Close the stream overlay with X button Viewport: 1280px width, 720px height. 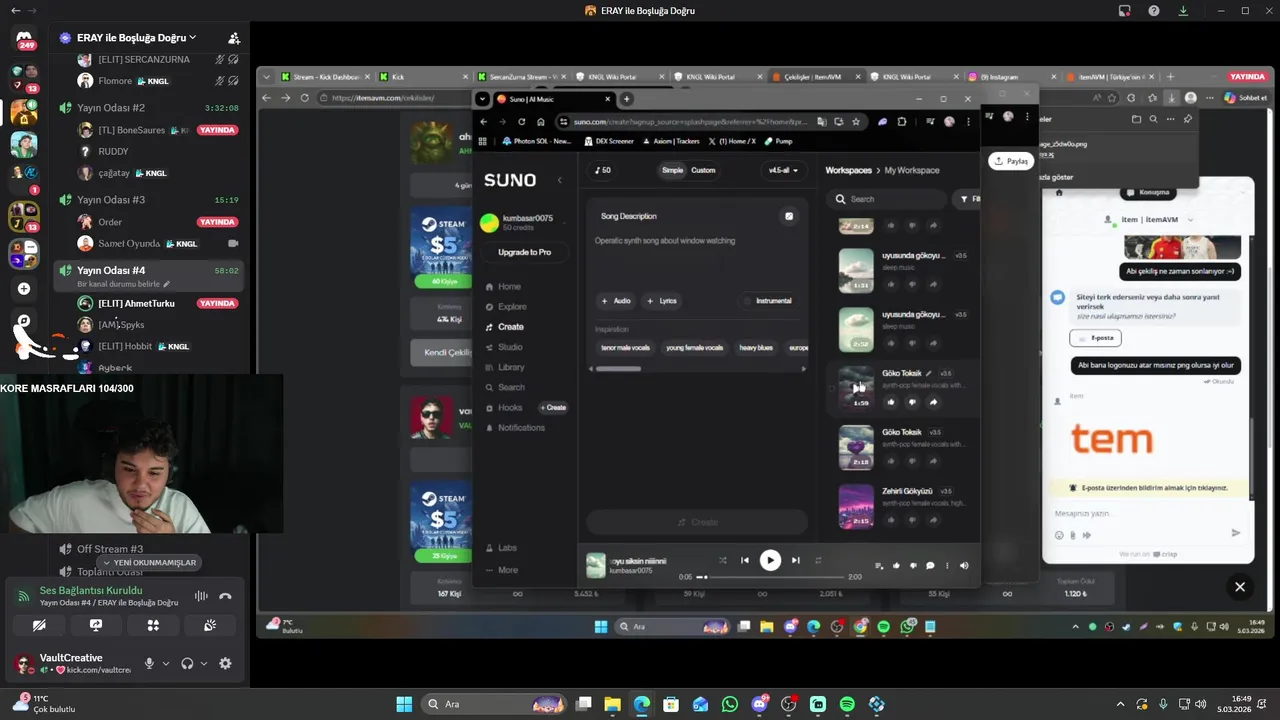click(1240, 587)
